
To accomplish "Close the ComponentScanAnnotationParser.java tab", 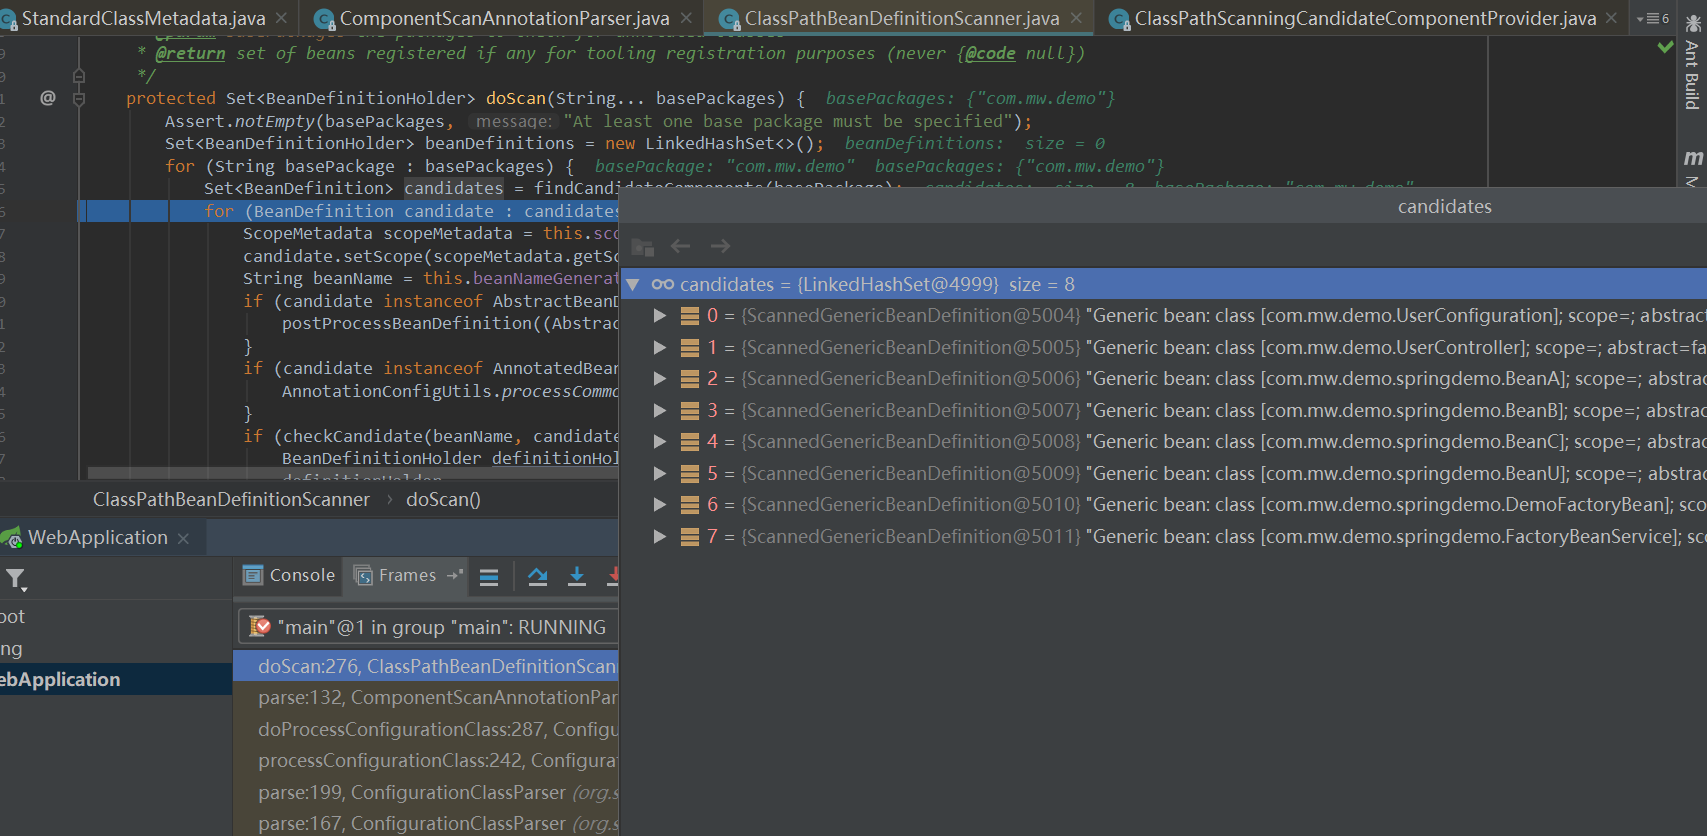I will click(x=686, y=18).
